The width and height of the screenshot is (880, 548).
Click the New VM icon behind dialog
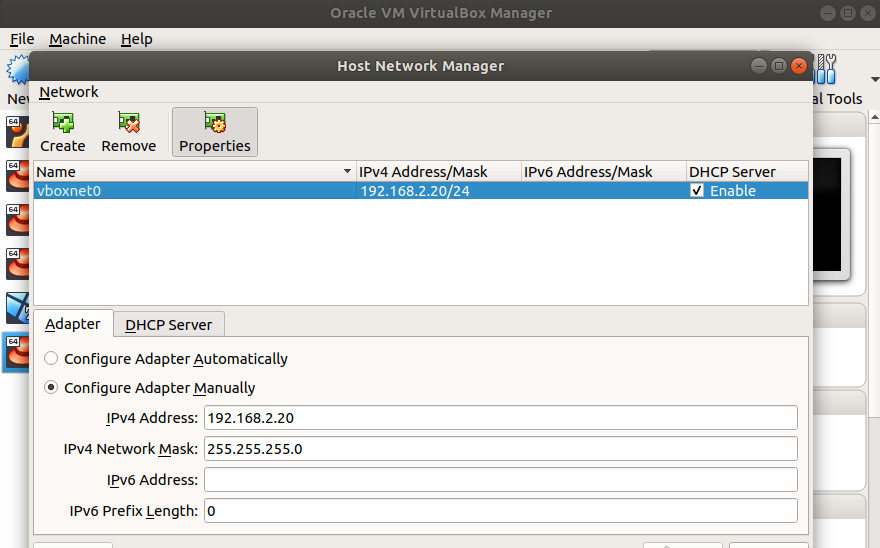17,72
